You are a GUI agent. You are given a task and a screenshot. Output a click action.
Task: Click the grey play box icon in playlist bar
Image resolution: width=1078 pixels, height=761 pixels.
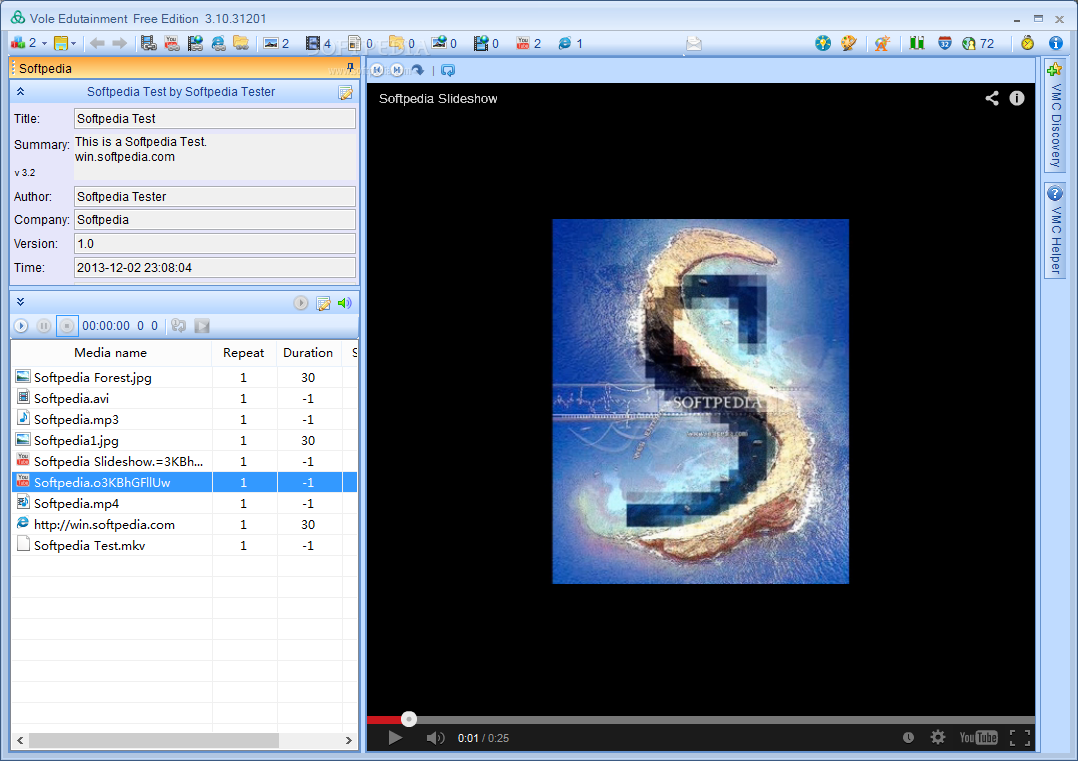click(x=202, y=326)
